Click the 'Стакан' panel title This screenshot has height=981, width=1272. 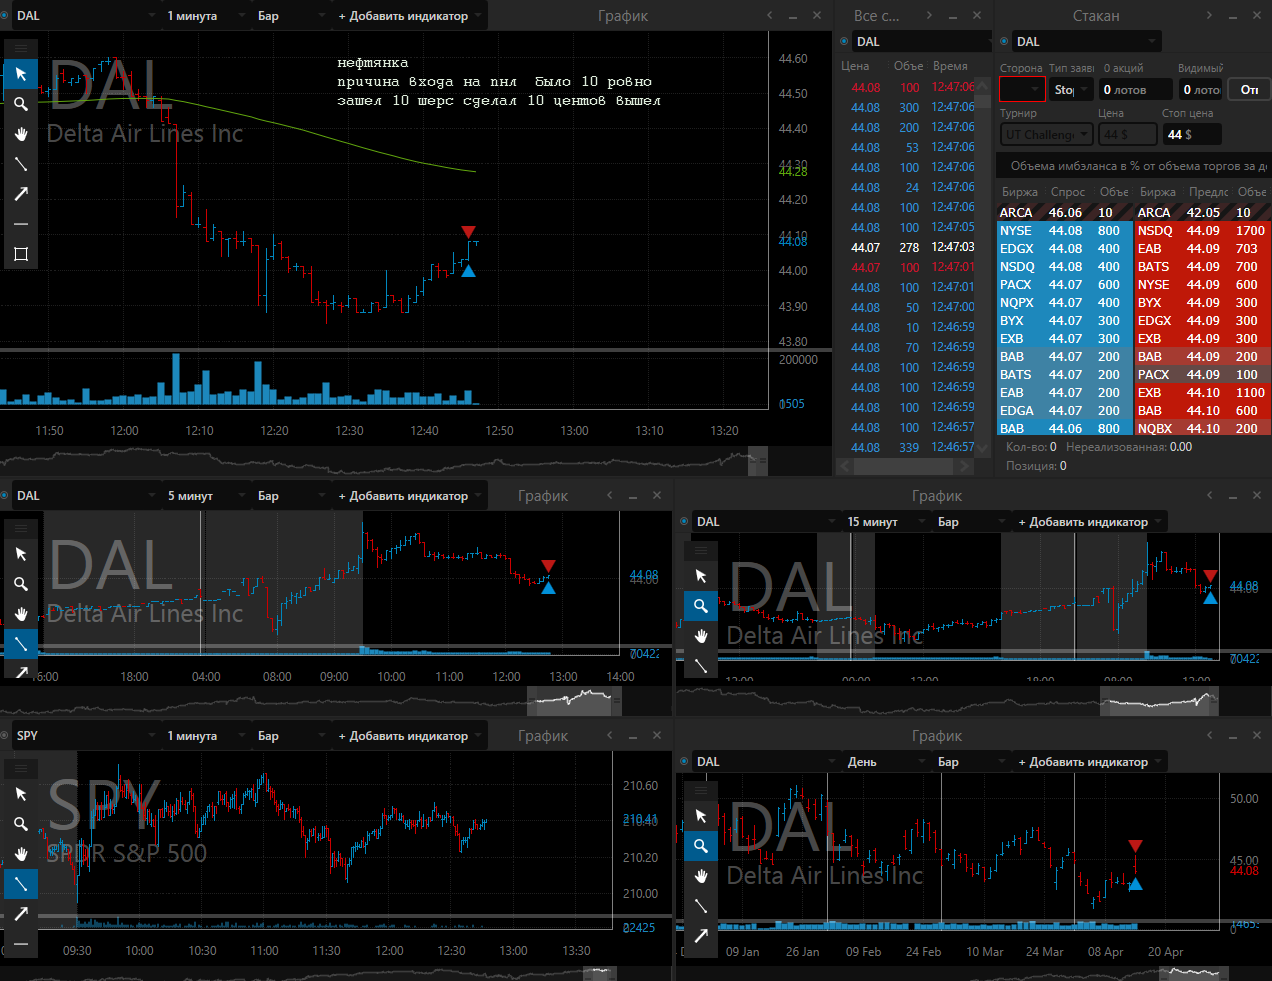tap(1096, 16)
